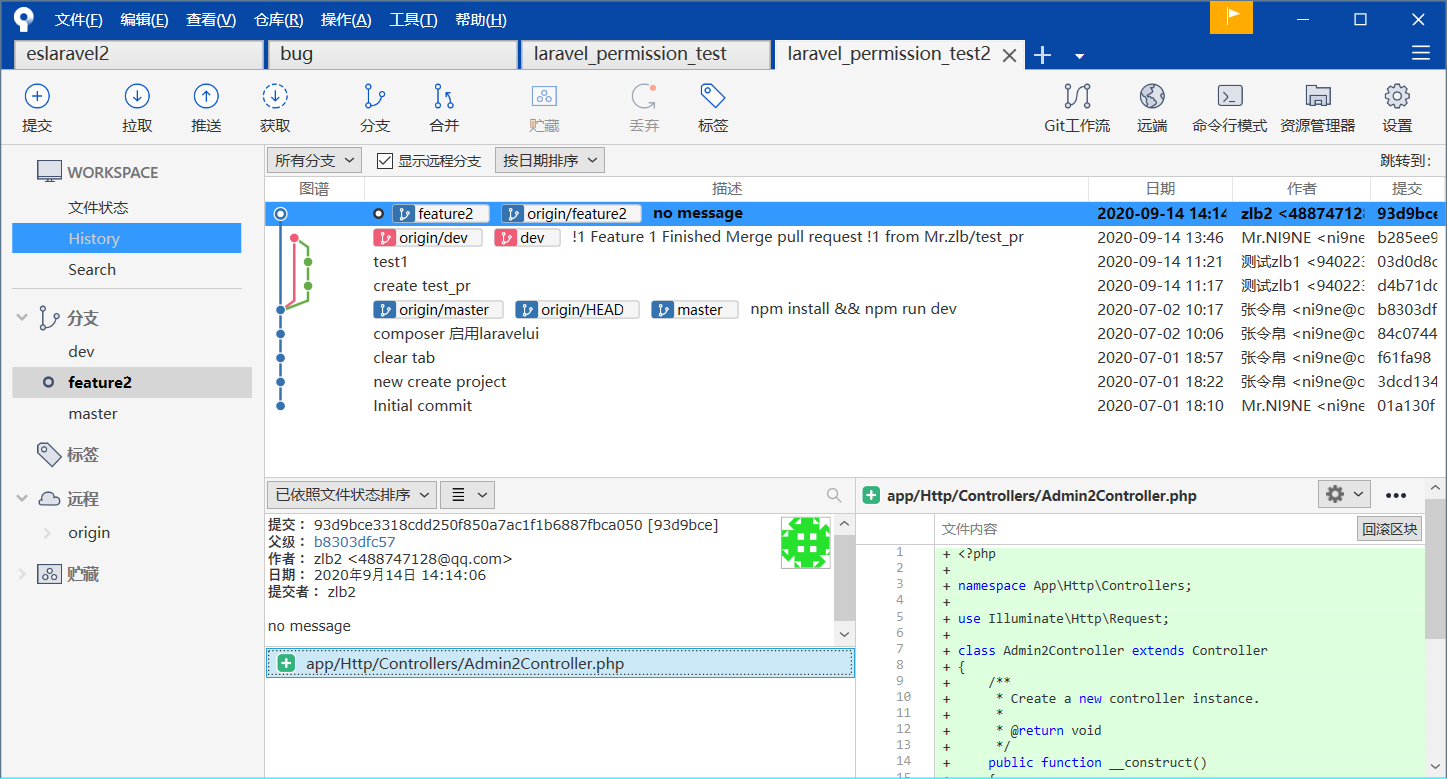Click the parent commit b8303dfc57 link

(x=354, y=542)
